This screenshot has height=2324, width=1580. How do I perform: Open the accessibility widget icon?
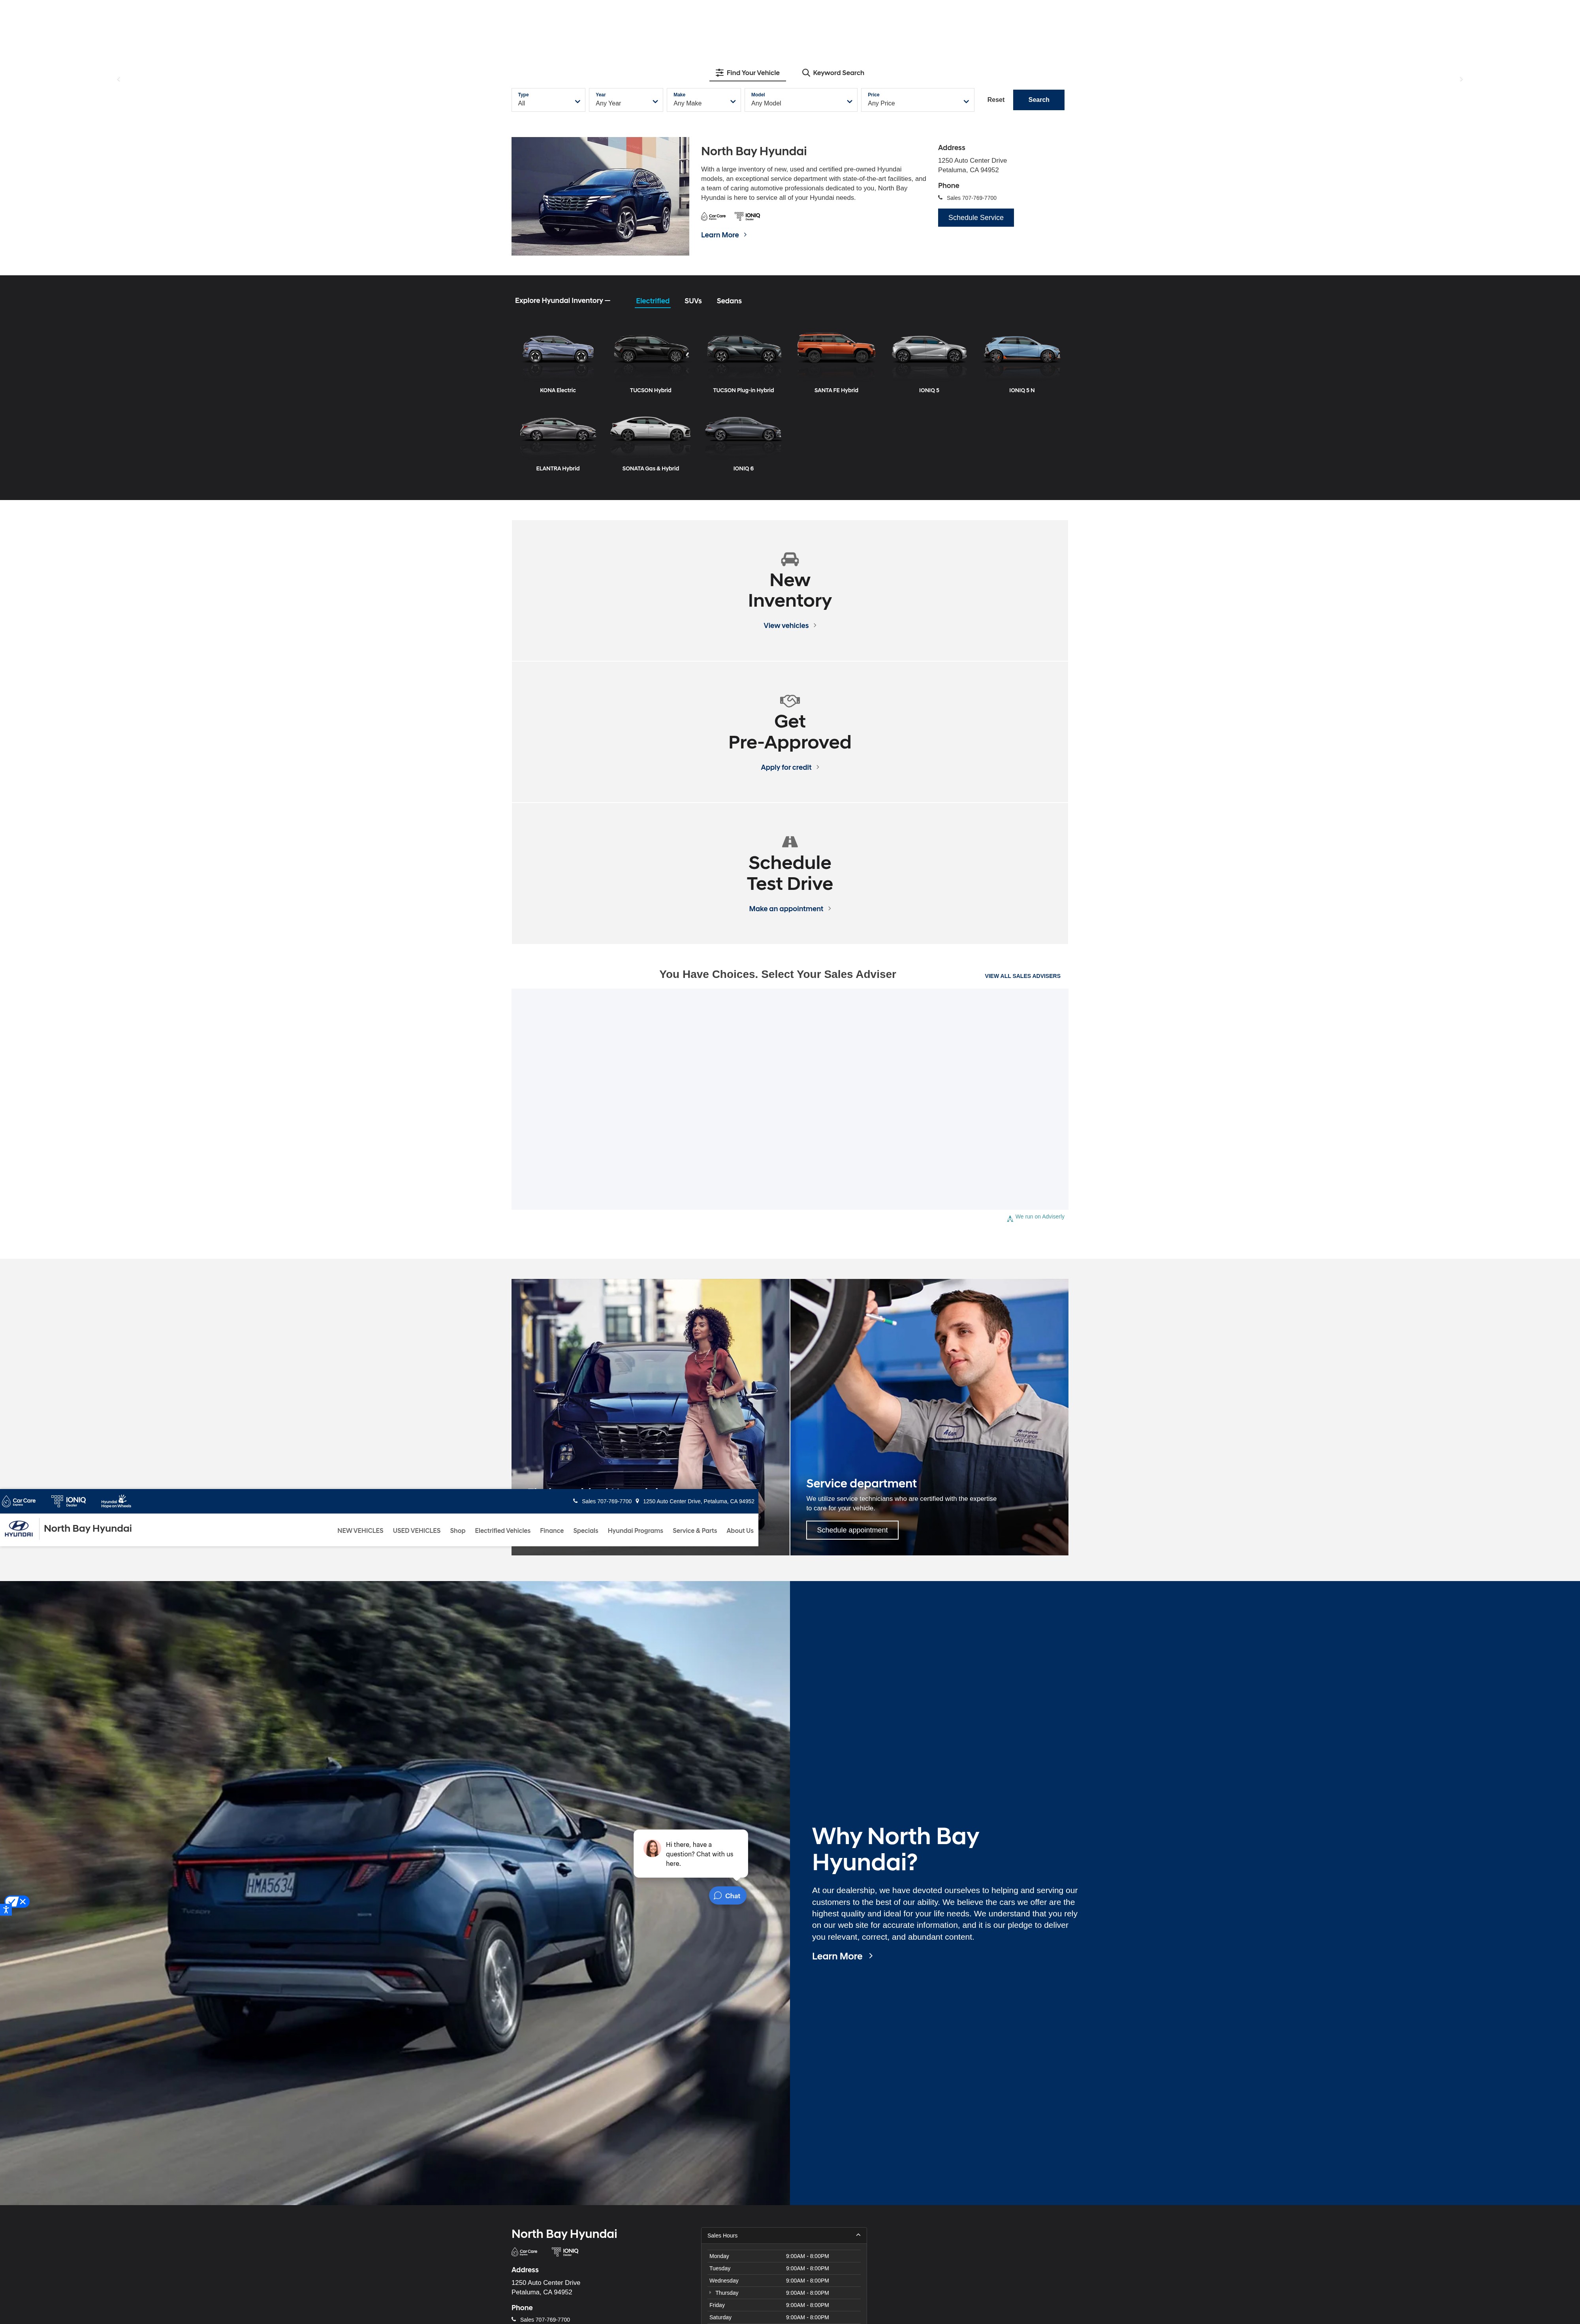(x=6, y=1910)
